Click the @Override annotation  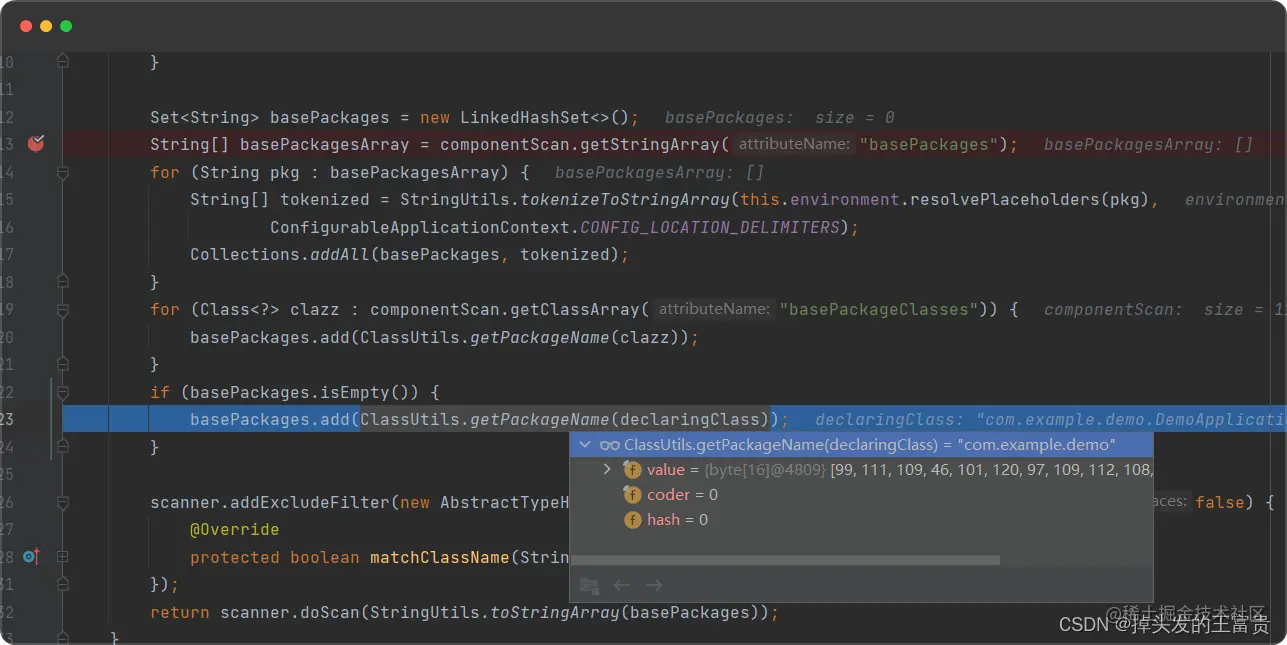tap(234, 529)
